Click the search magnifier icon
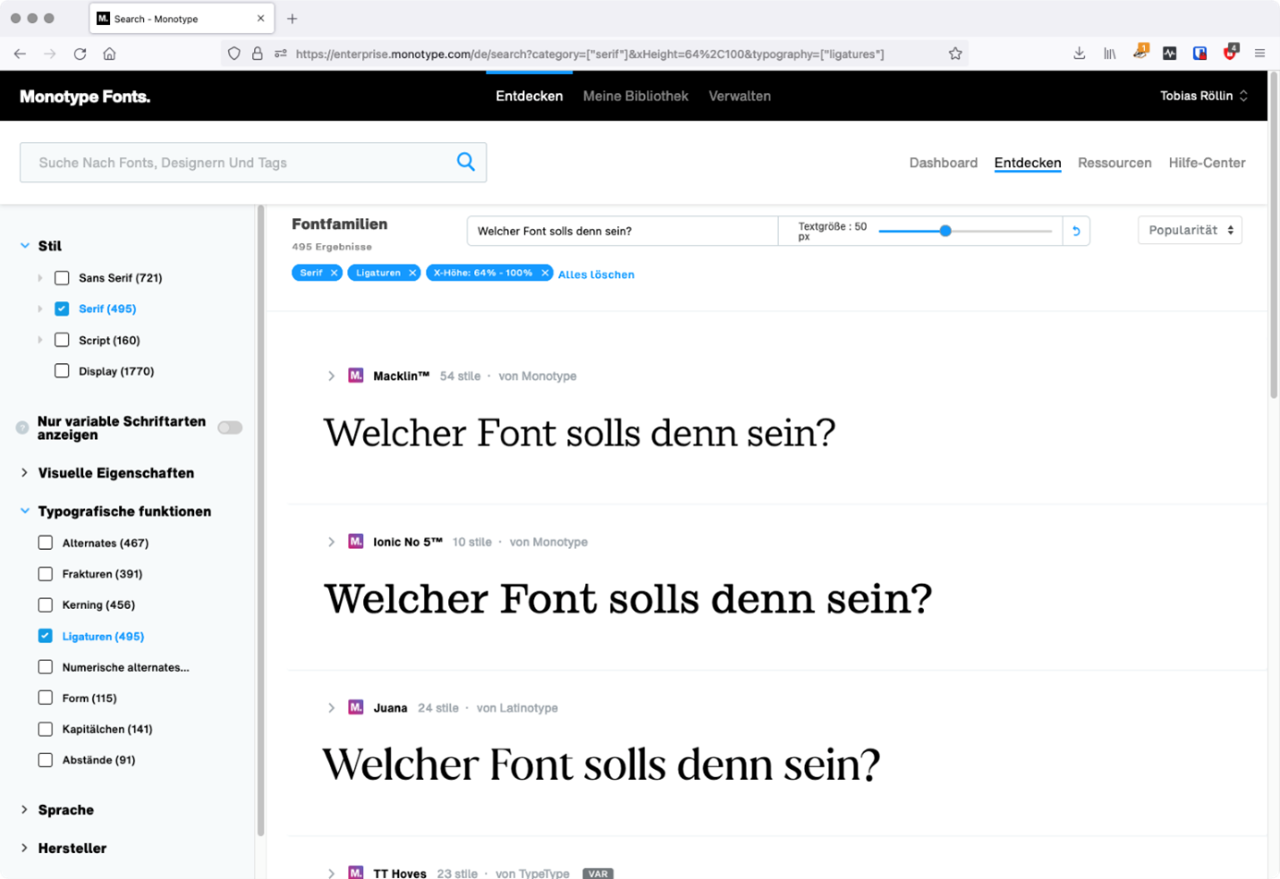 point(466,162)
